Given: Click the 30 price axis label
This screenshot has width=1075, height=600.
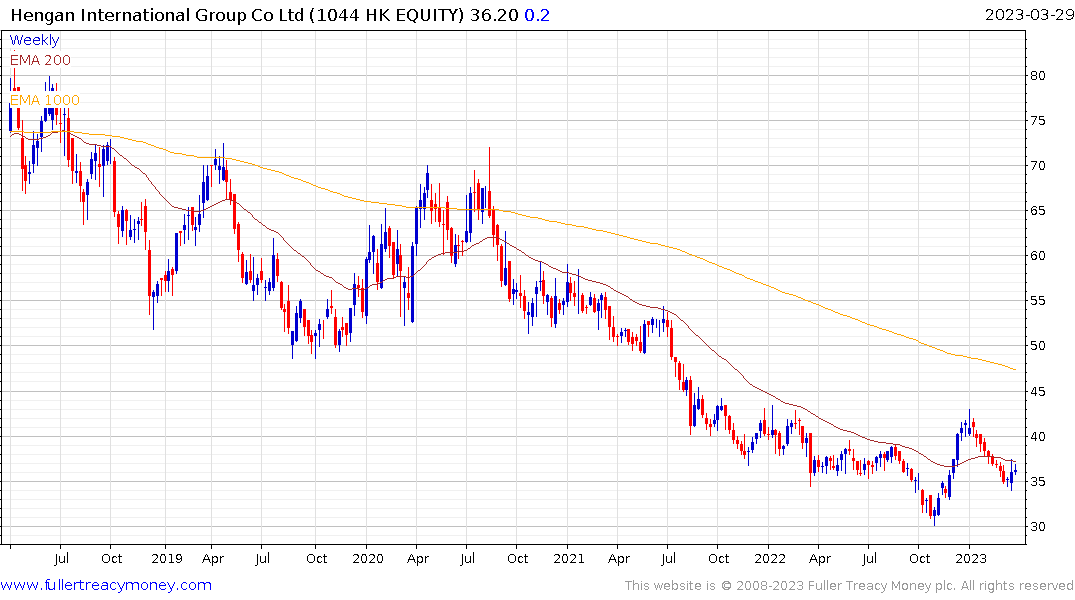Looking at the screenshot, I should click(1037, 527).
